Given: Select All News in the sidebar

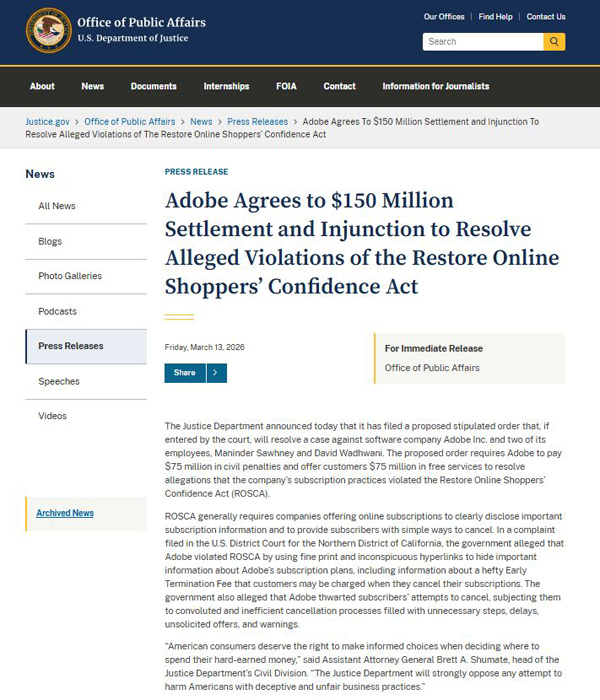Looking at the screenshot, I should (57, 206).
